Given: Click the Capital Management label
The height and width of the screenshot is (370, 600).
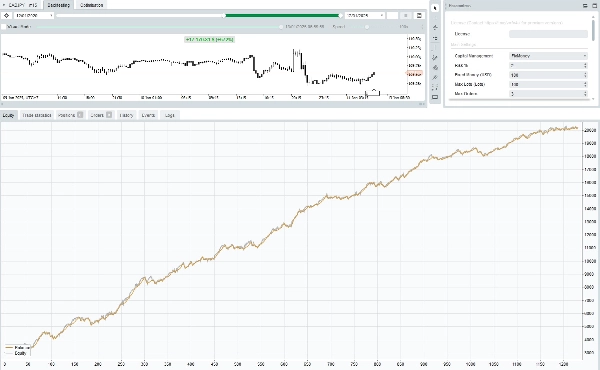Looking at the screenshot, I should pyautogui.click(x=474, y=56).
